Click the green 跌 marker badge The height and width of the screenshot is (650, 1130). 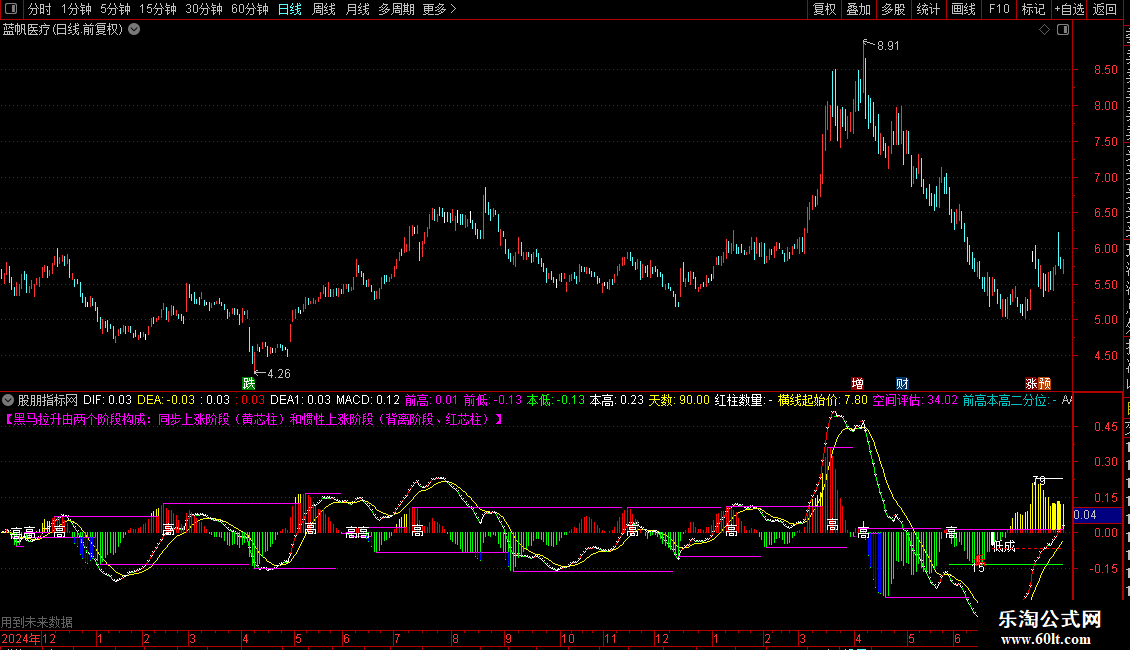[249, 383]
